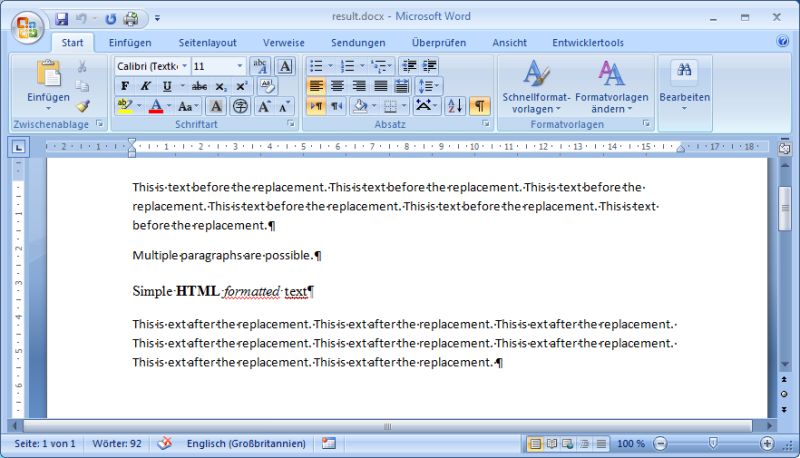Click the zoom out minus button

coord(660,444)
